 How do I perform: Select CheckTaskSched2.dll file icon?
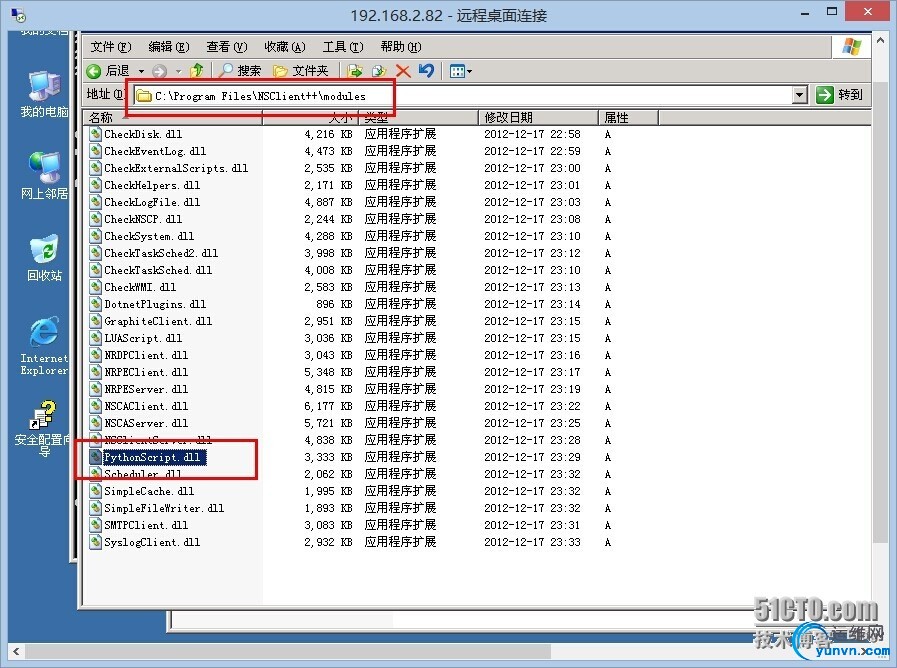(x=96, y=253)
